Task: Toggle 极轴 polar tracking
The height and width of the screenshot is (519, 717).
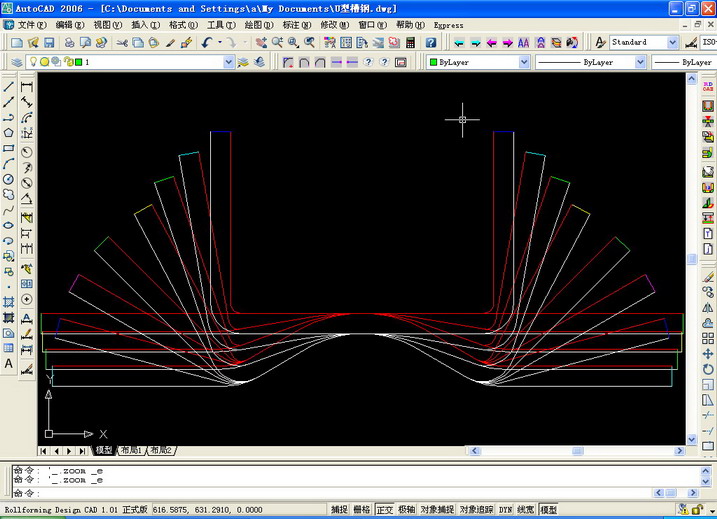Action: (x=407, y=509)
